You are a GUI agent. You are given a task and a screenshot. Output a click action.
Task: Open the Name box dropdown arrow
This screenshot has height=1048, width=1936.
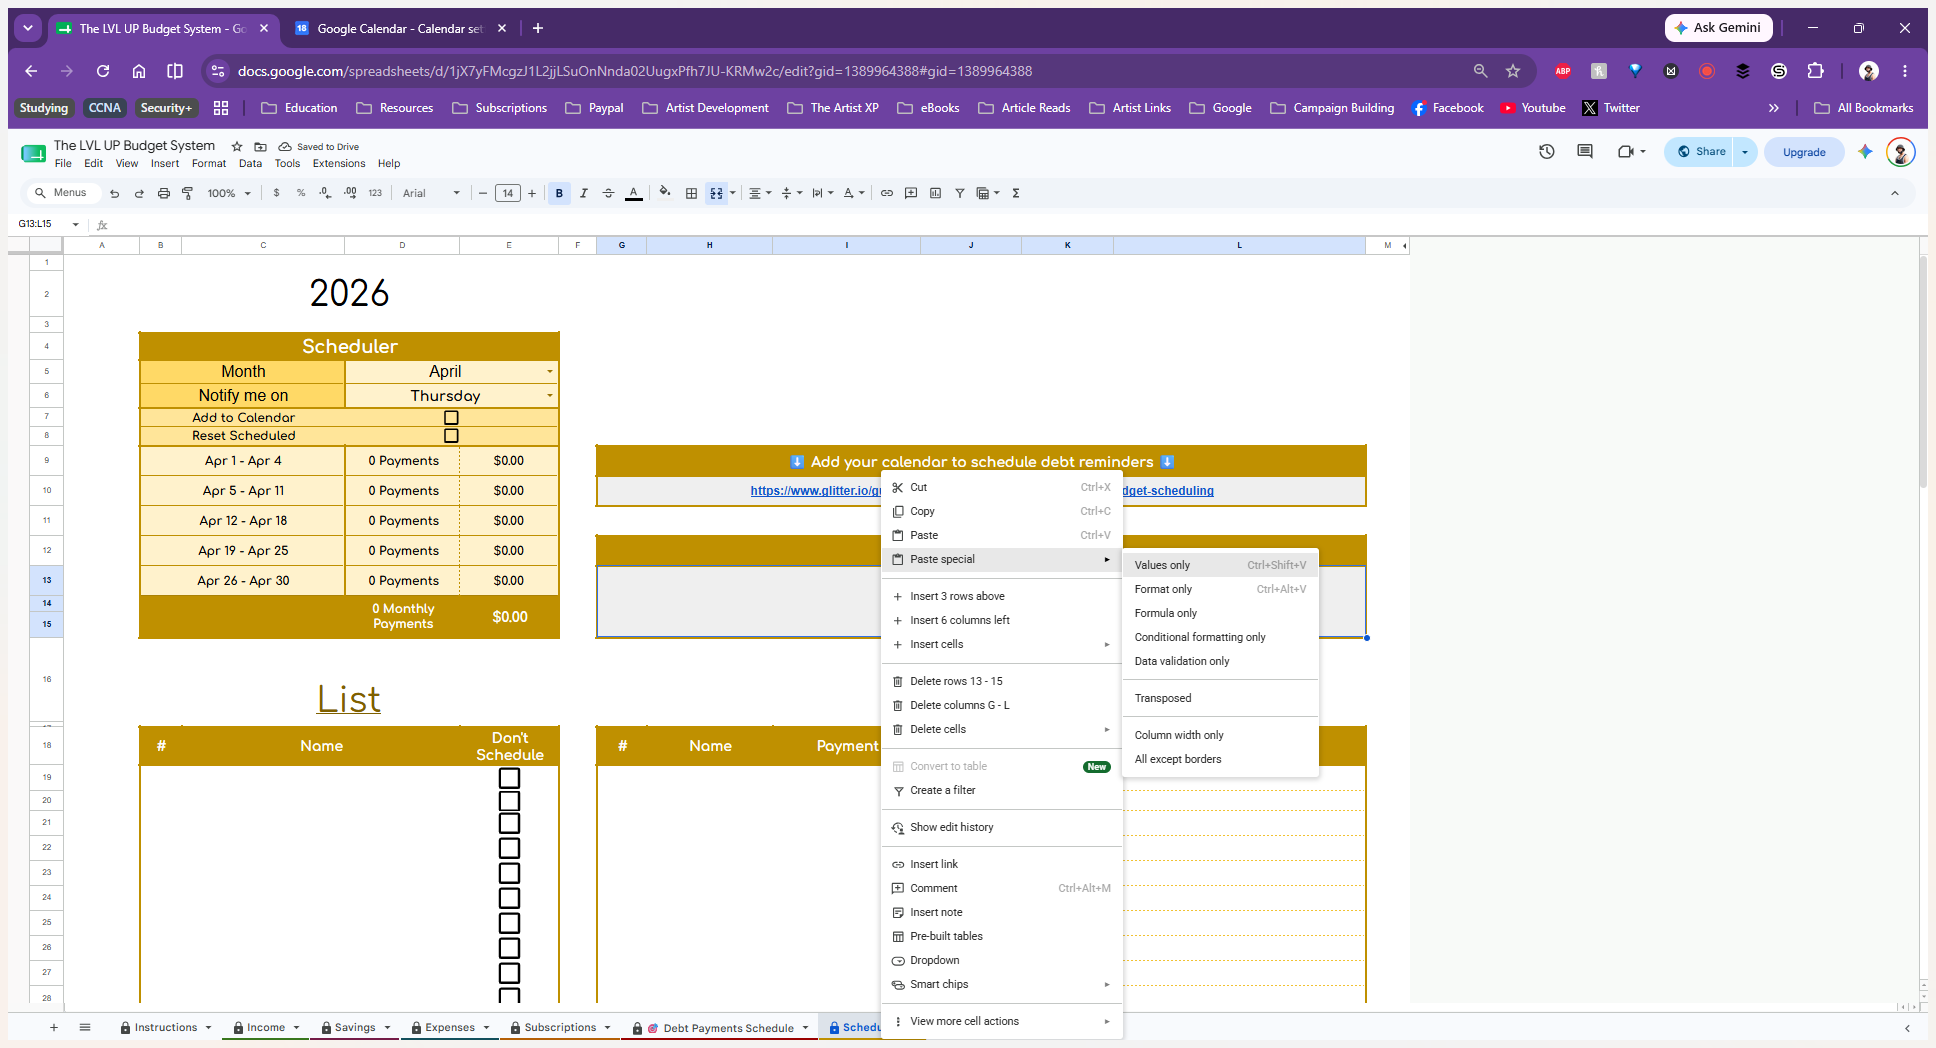(76, 224)
